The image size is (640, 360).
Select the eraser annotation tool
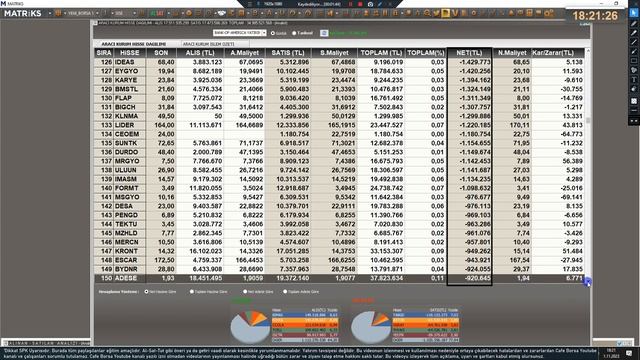point(633,89)
